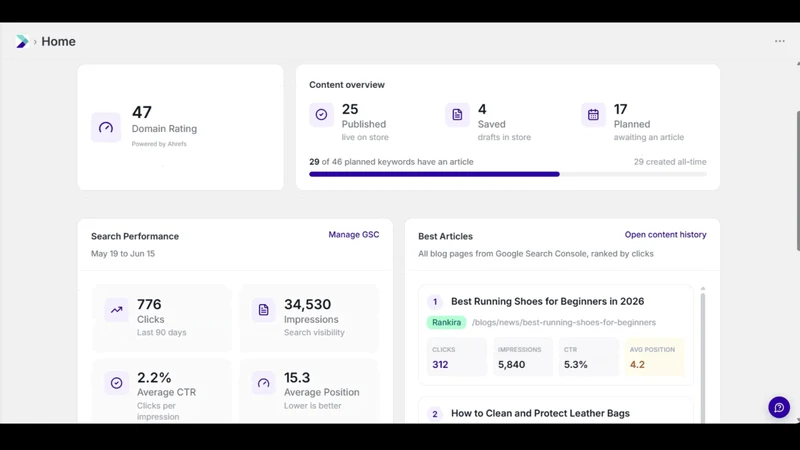Click the Impressions document icon

coord(264,310)
